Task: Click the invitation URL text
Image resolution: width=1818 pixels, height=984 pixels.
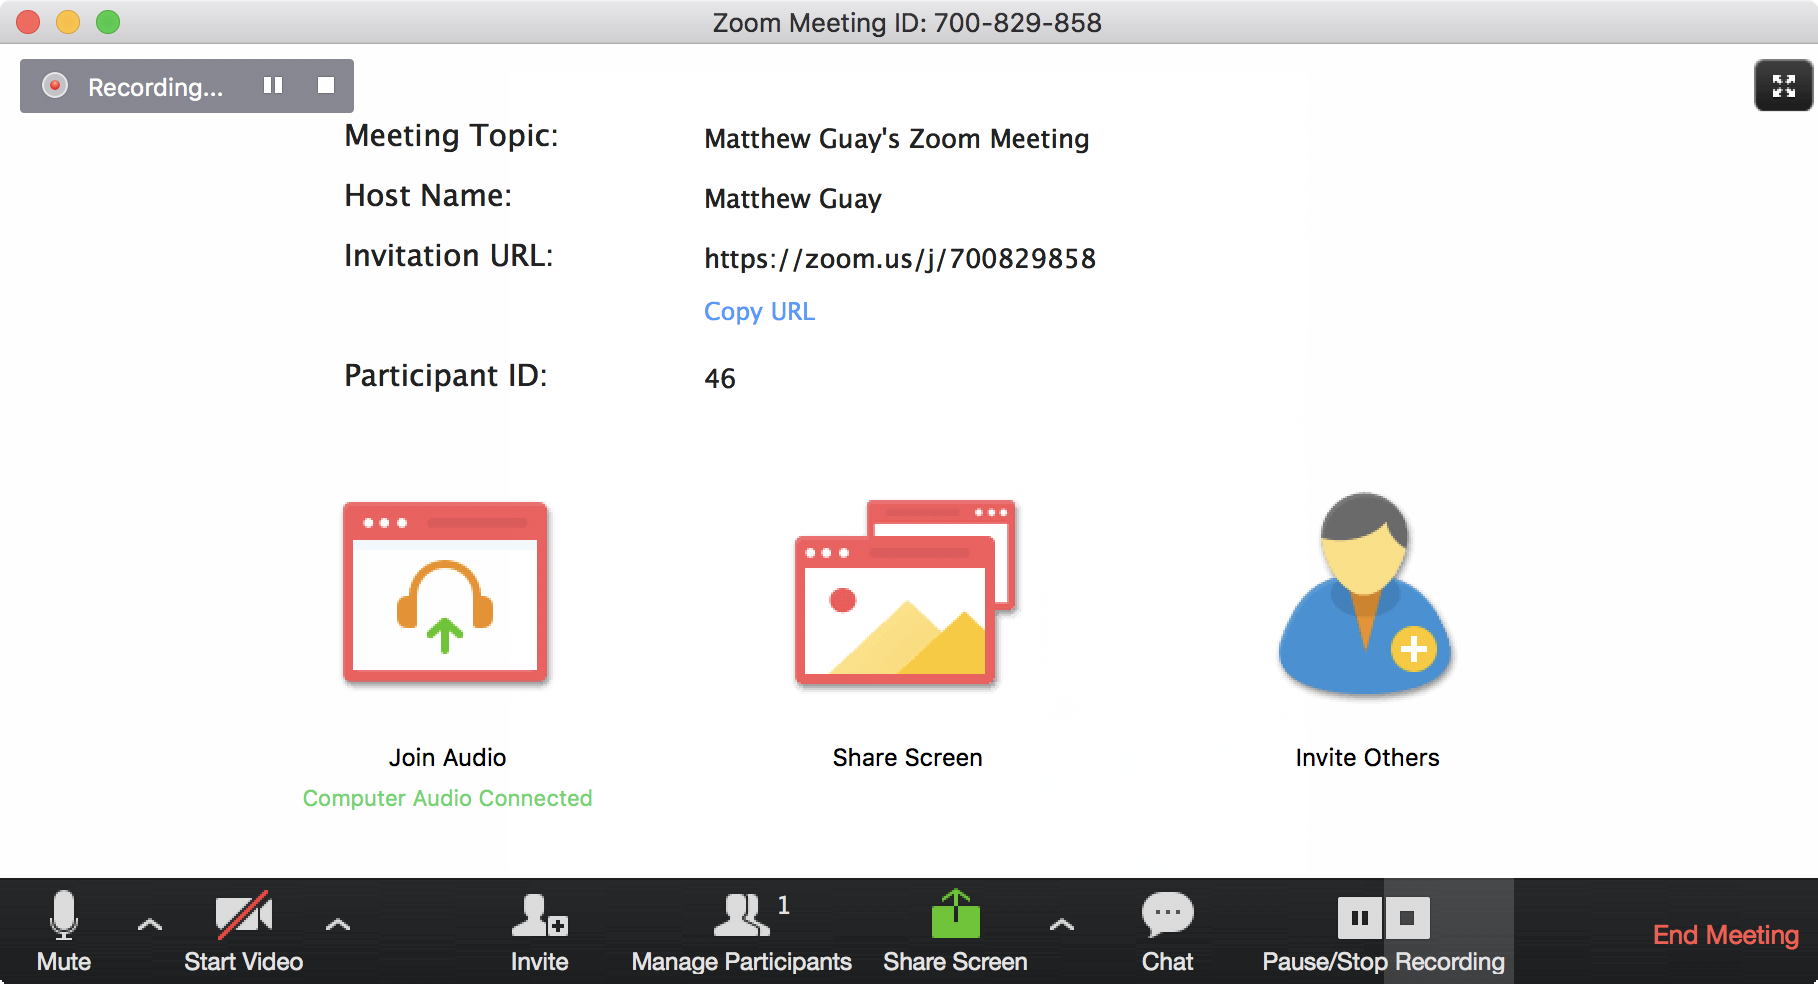Action: (900, 259)
